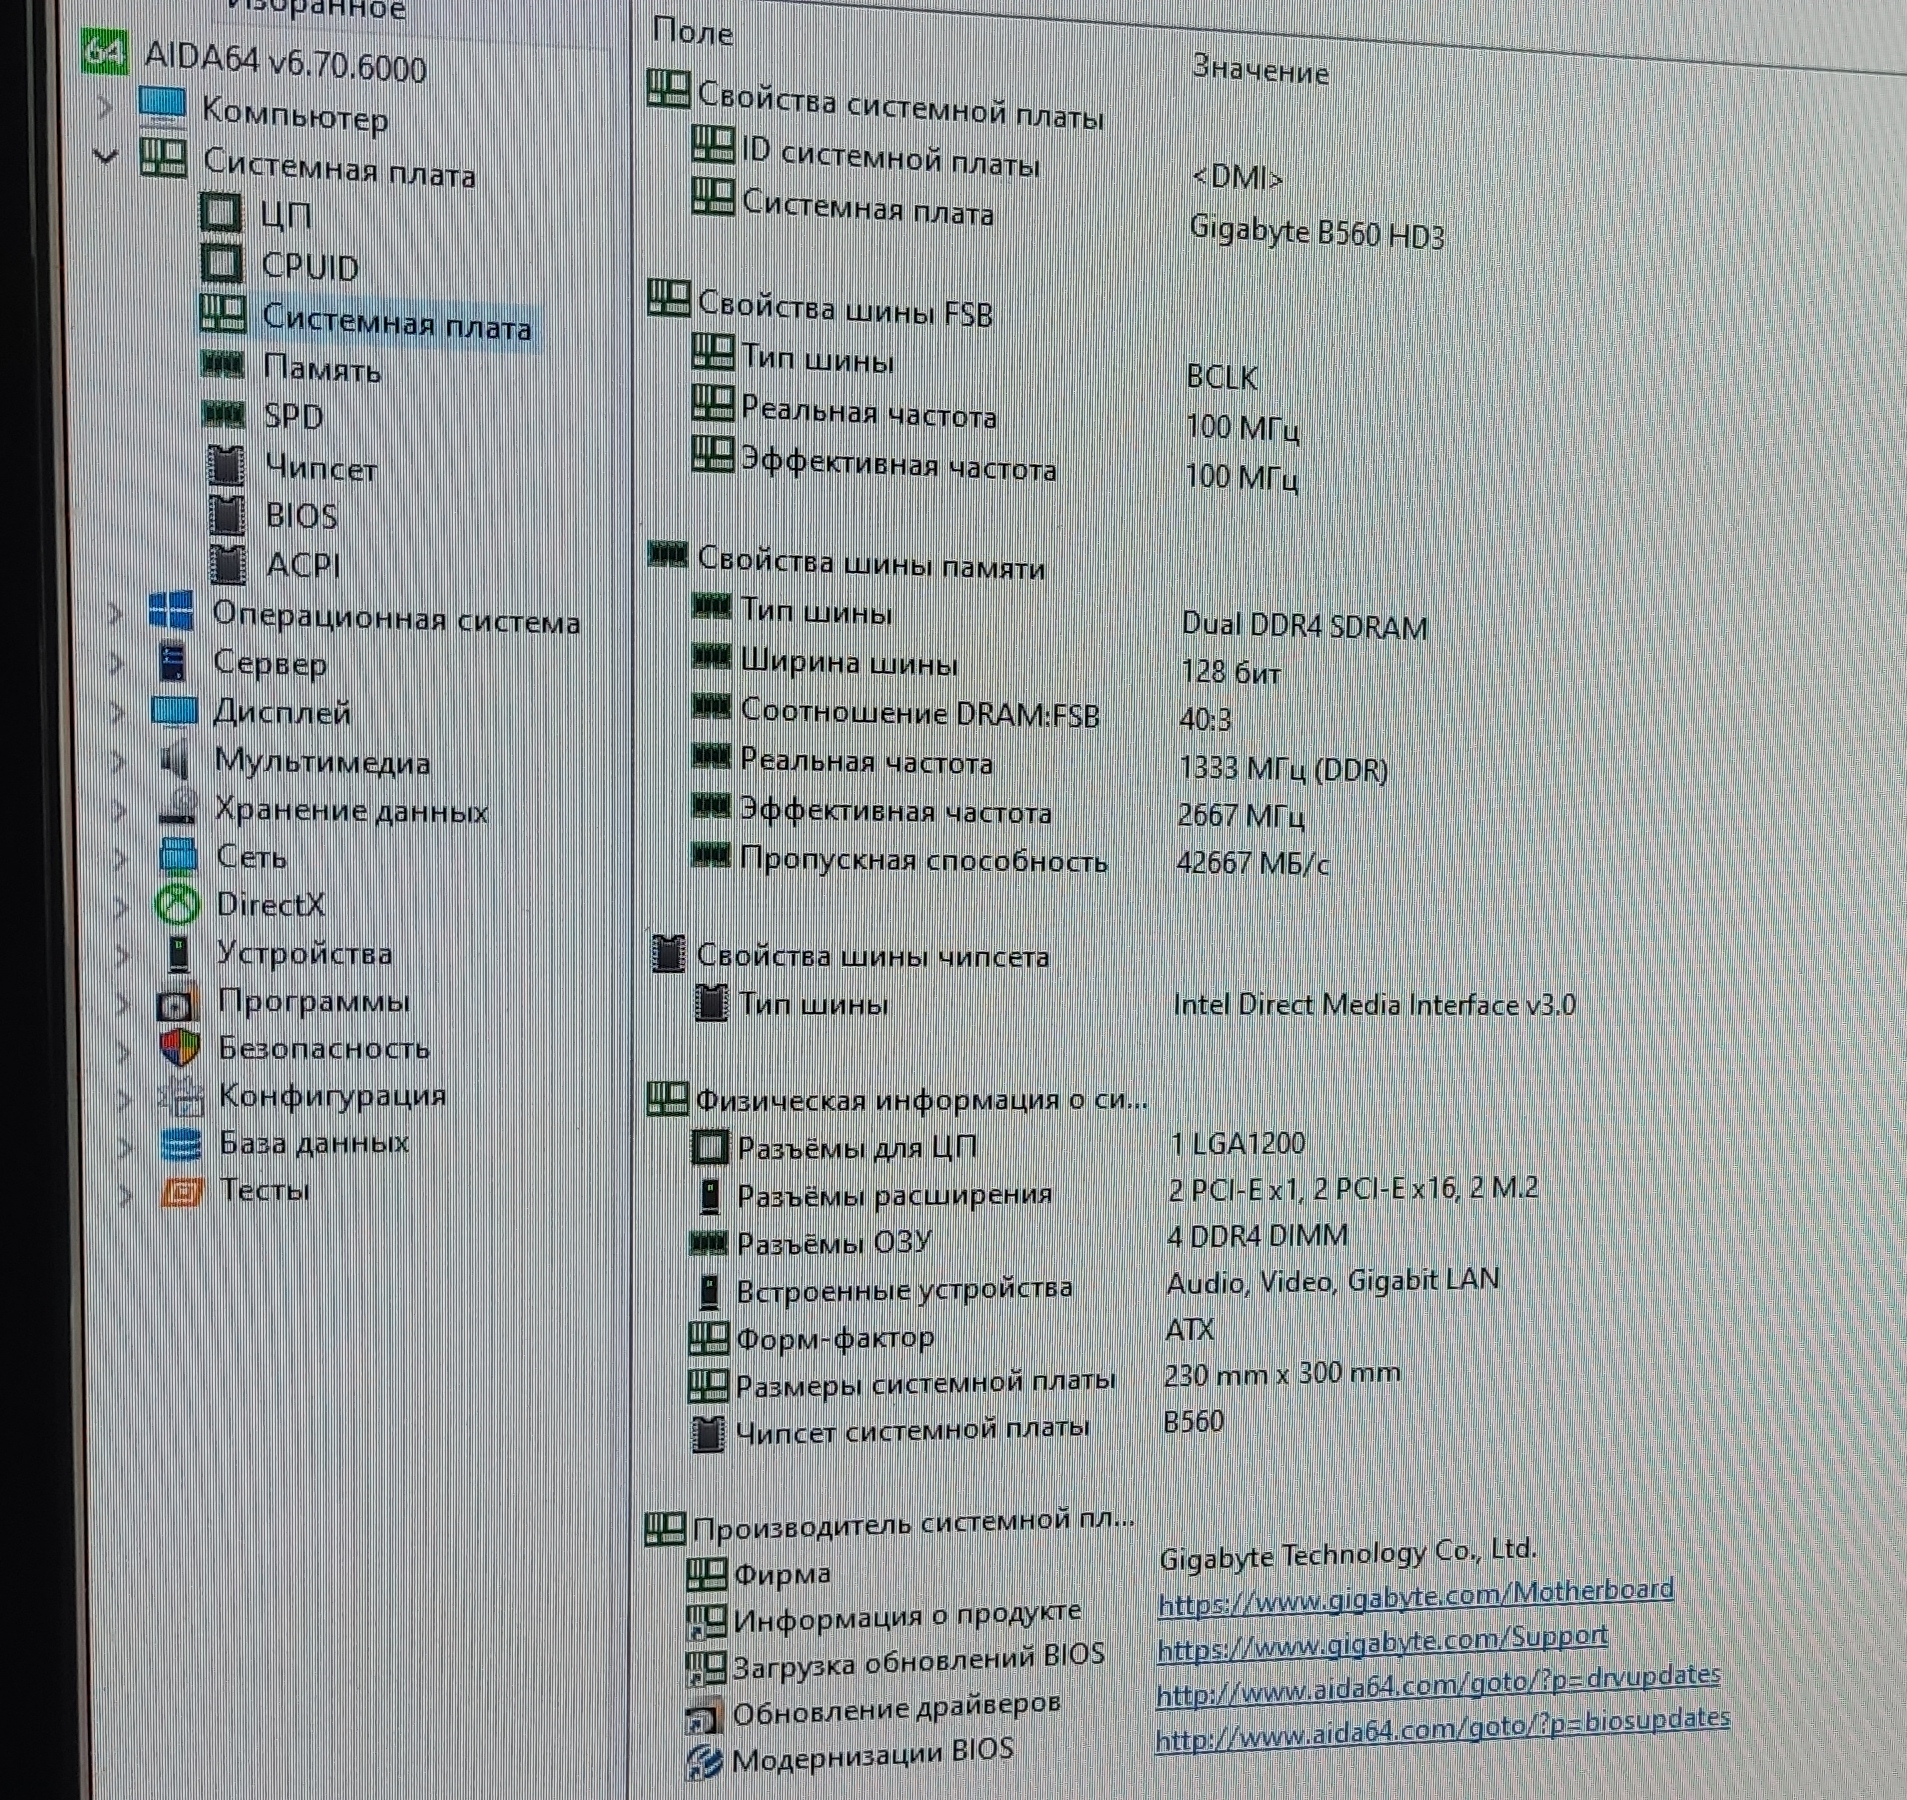Click the Мультимедиа speaker icon
Screen dimensions: 1907x1800
pos(175,759)
